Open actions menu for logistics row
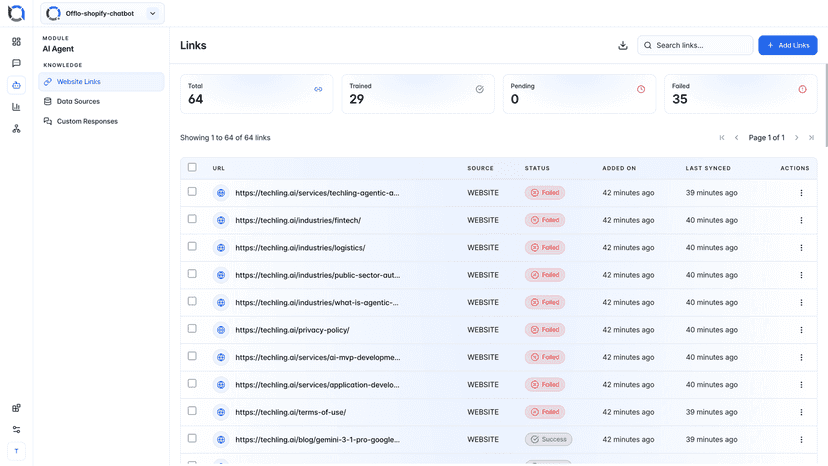 tap(801, 248)
